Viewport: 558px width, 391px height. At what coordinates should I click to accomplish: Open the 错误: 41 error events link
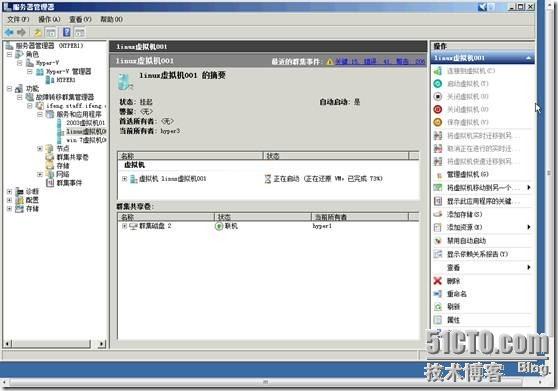(378, 62)
